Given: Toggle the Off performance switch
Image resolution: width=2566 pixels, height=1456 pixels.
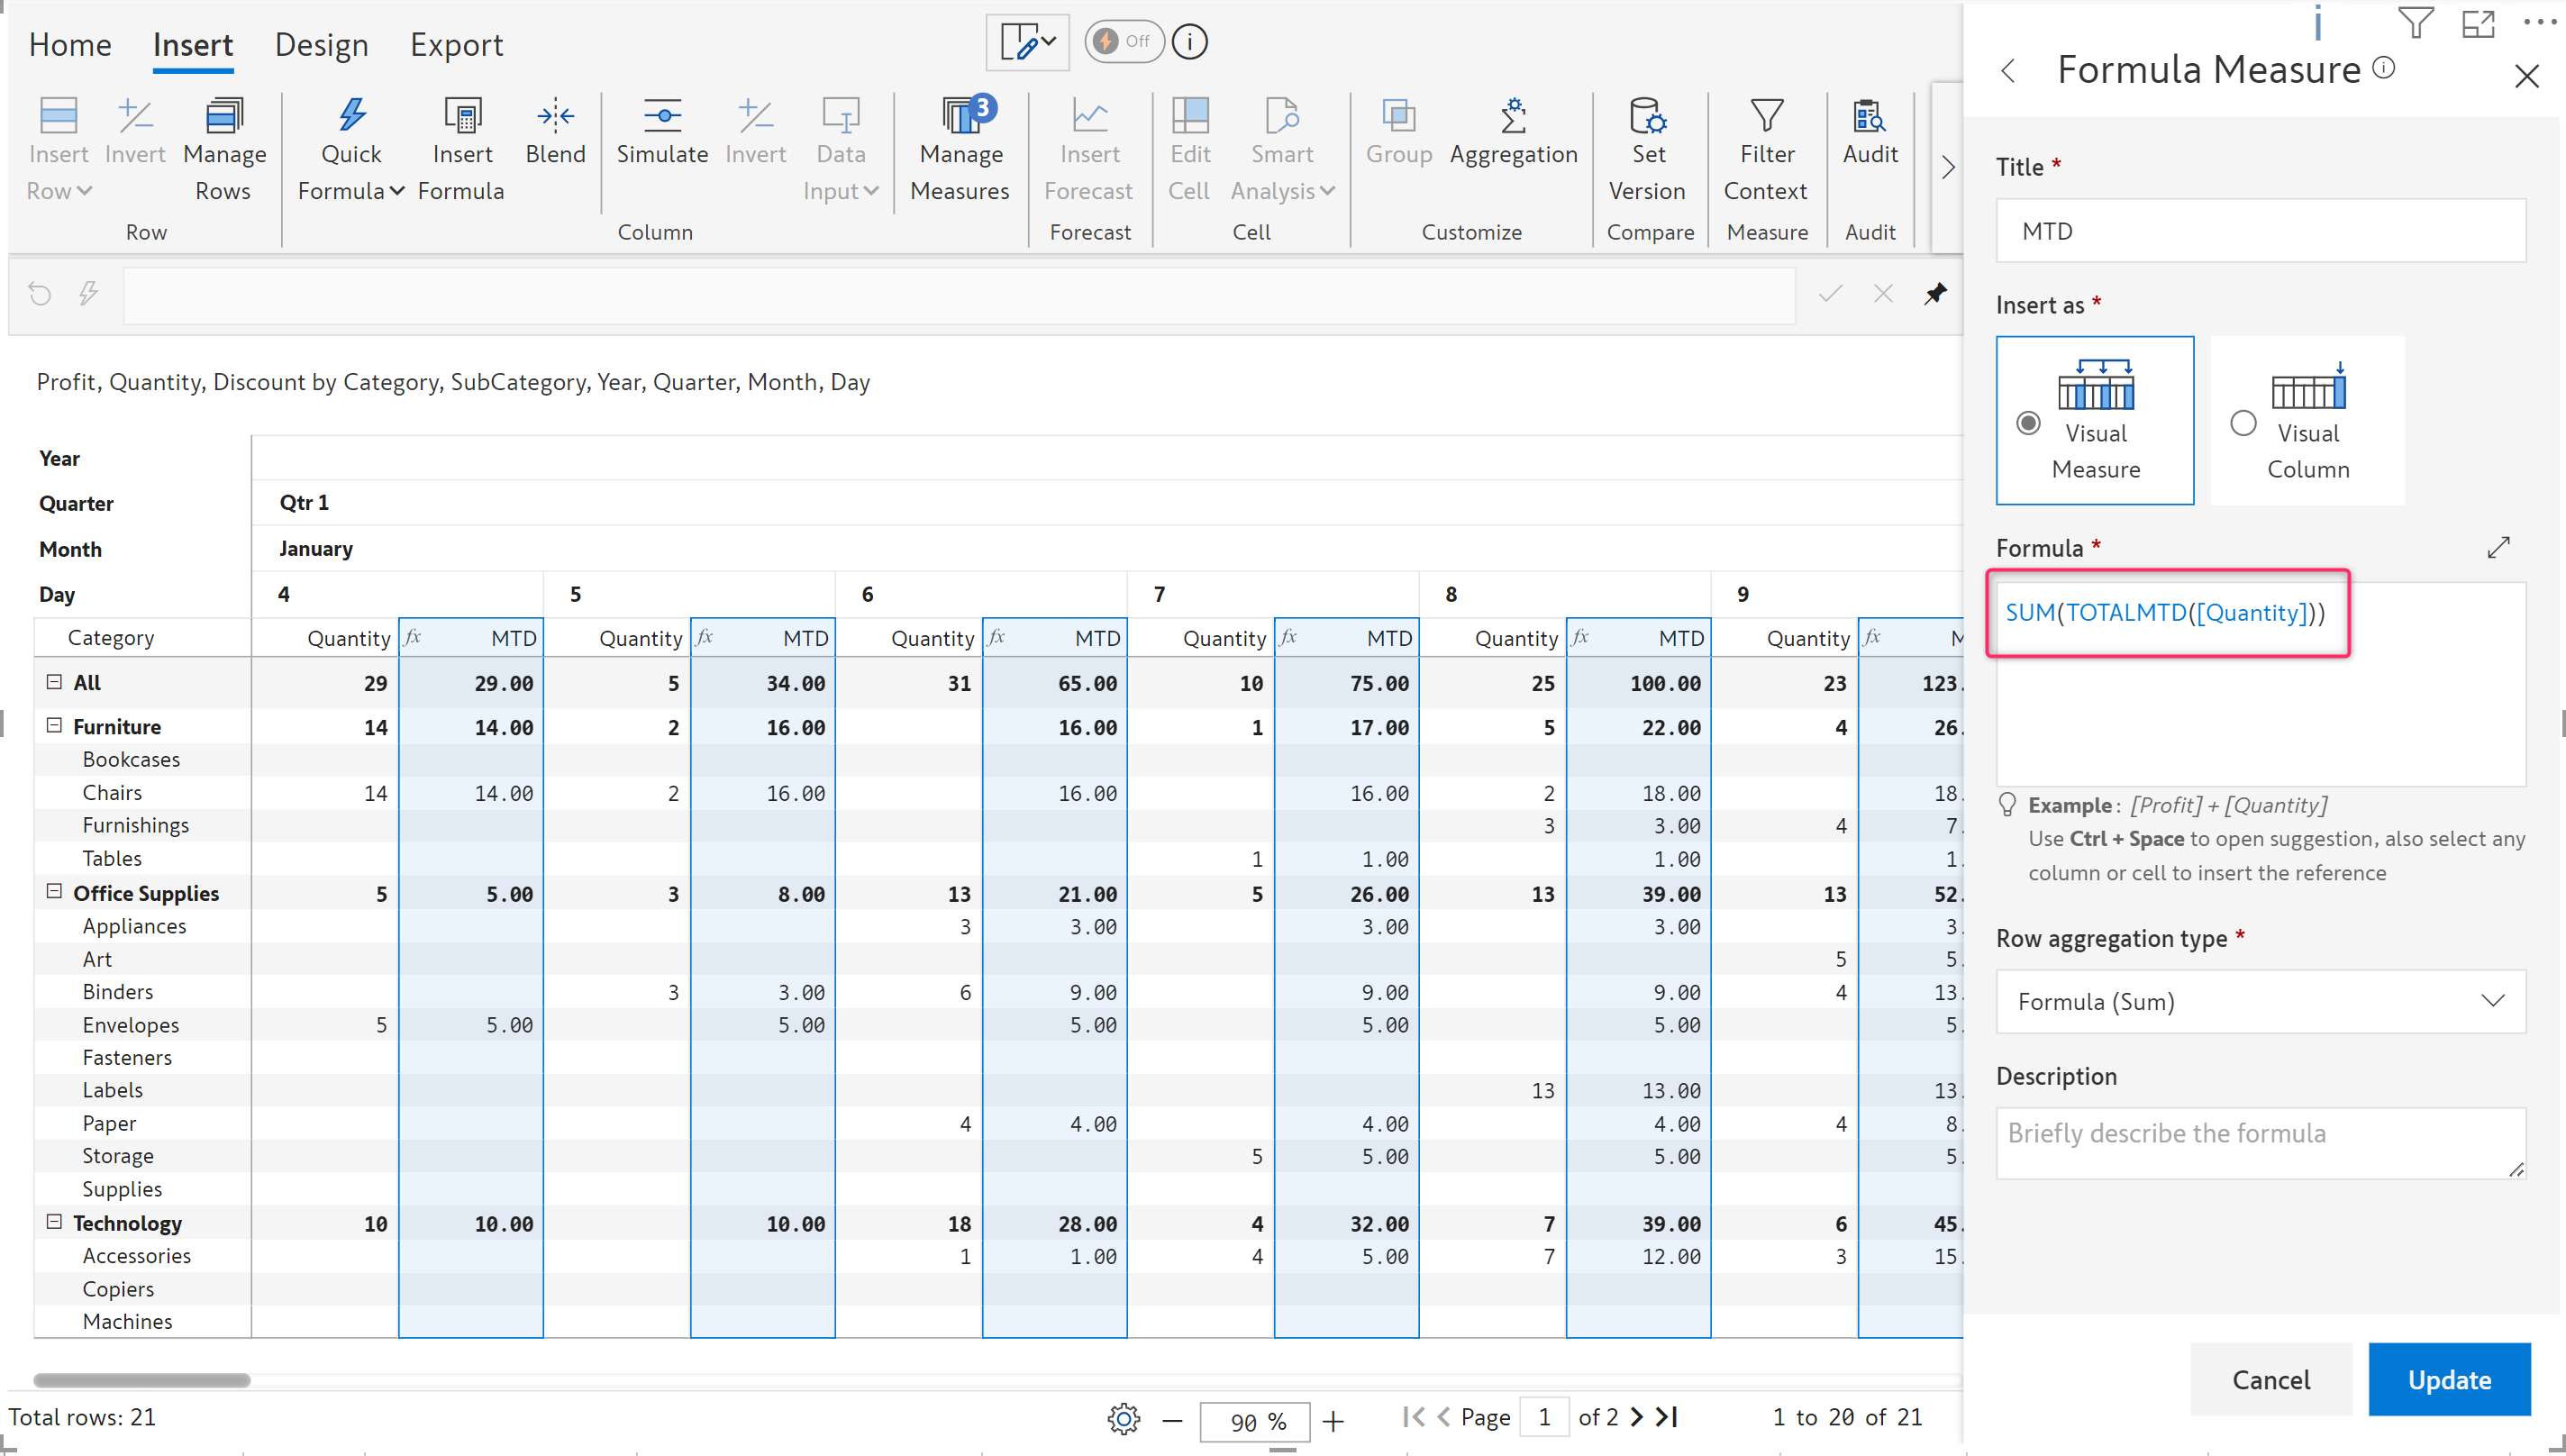Looking at the screenshot, I should coord(1123,42).
